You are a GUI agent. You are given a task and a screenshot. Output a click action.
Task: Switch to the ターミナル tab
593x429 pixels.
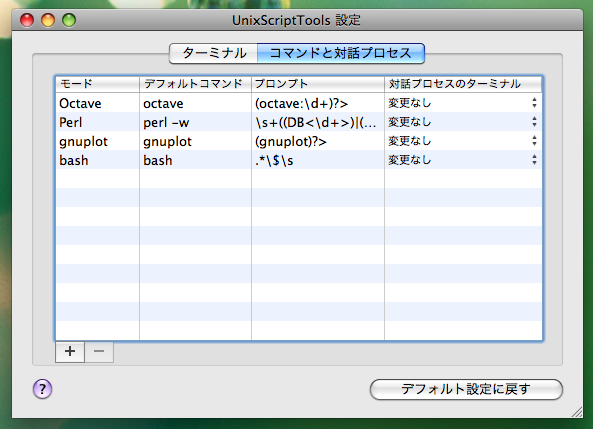coord(214,53)
